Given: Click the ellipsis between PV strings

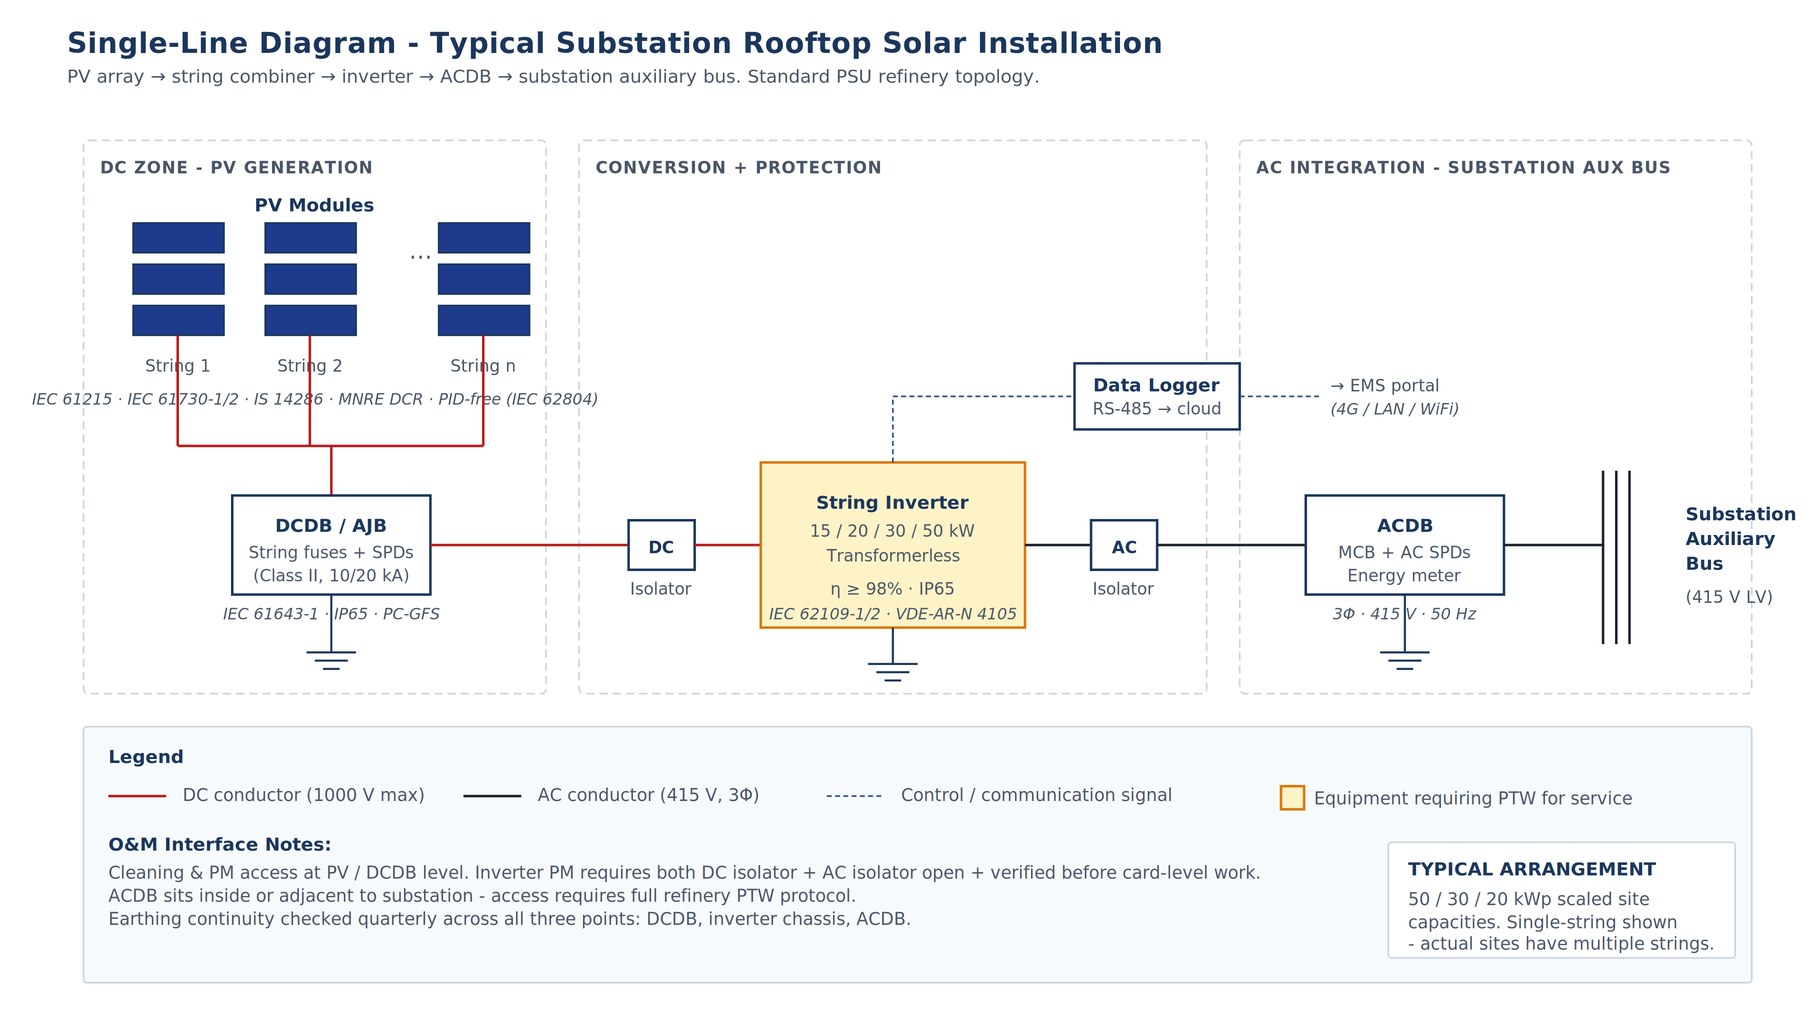Looking at the screenshot, I should 420,257.
